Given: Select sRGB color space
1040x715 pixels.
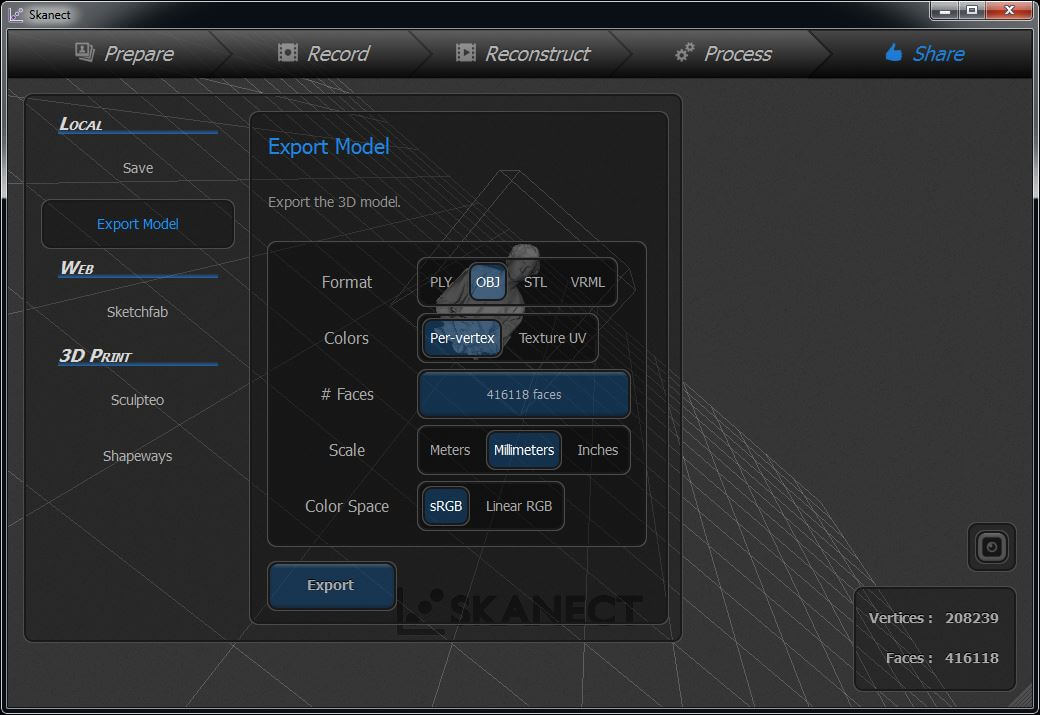Looking at the screenshot, I should [x=446, y=506].
